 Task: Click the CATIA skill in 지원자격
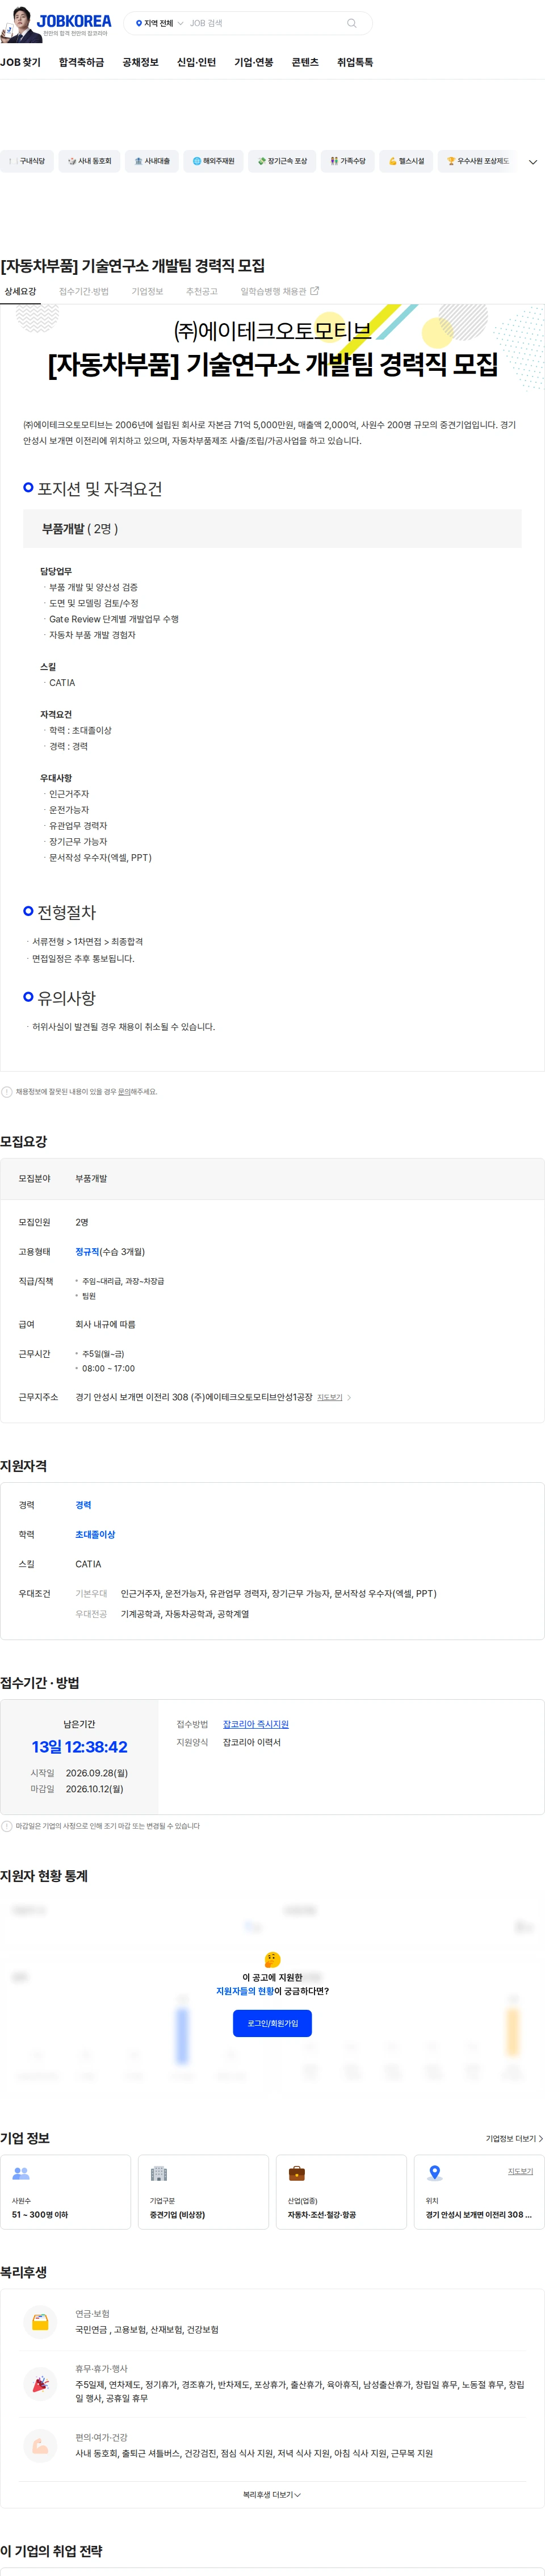point(88,1564)
